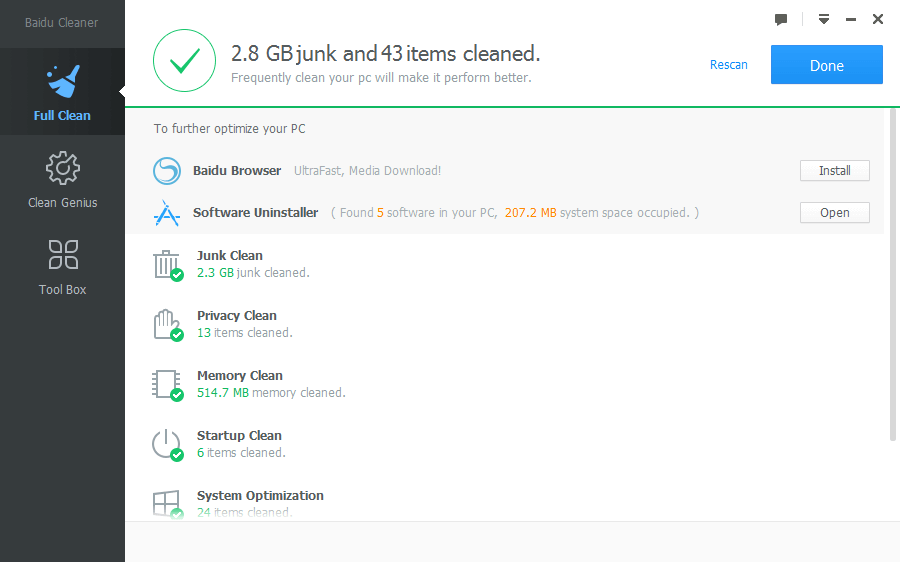Switch to the Full Clean tab
The height and width of the screenshot is (562, 900).
62,91
